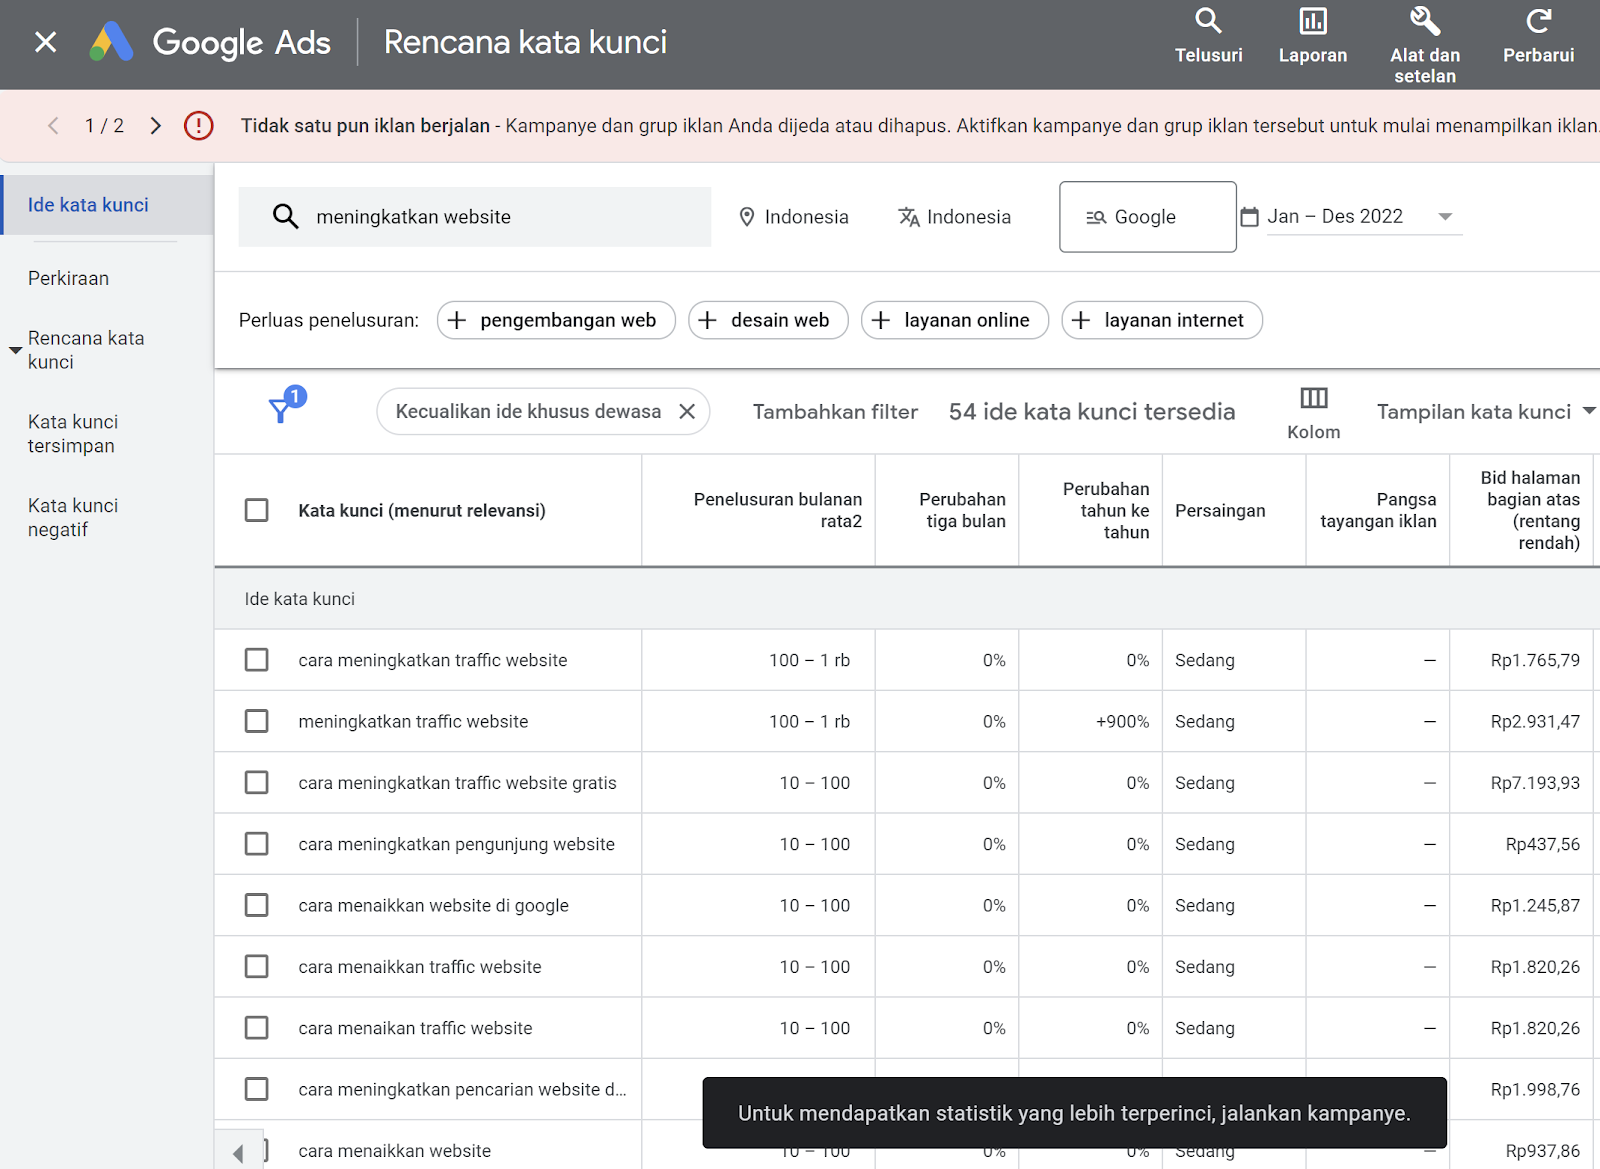Open the Google search network selector
Viewport: 1600px width, 1169px height.
click(1148, 217)
